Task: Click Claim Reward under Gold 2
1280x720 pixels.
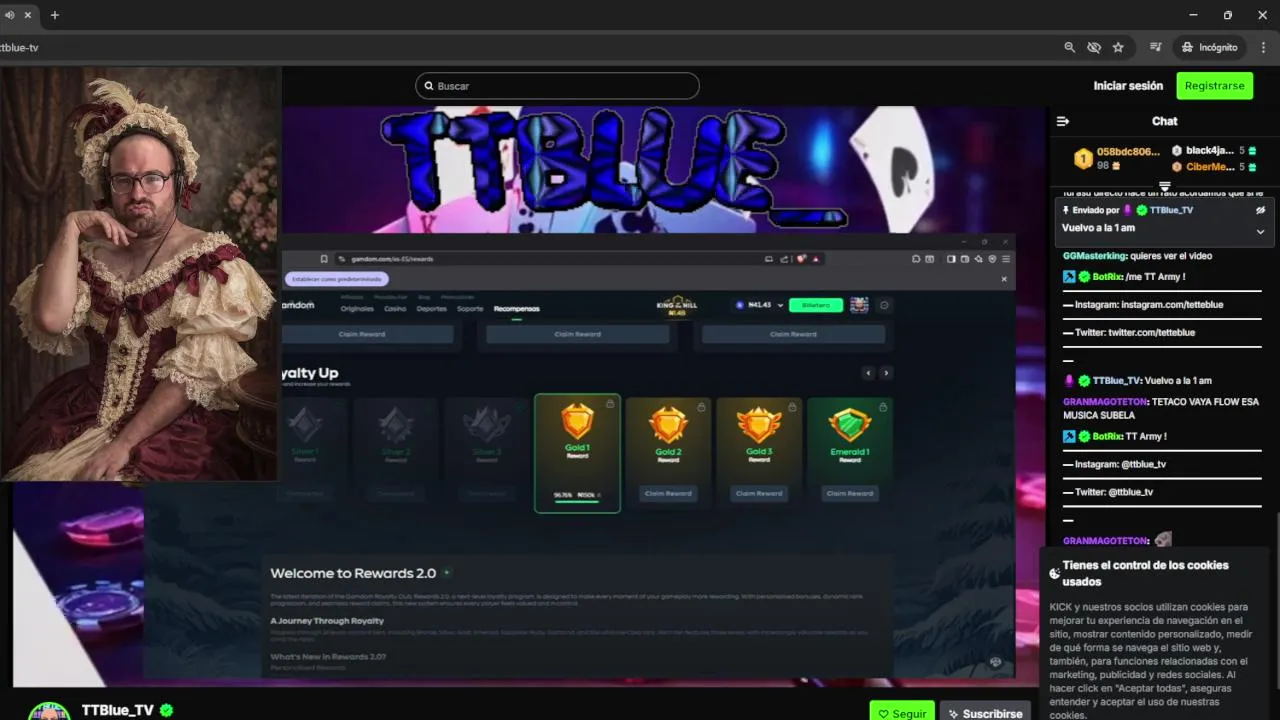Action: 668,493
